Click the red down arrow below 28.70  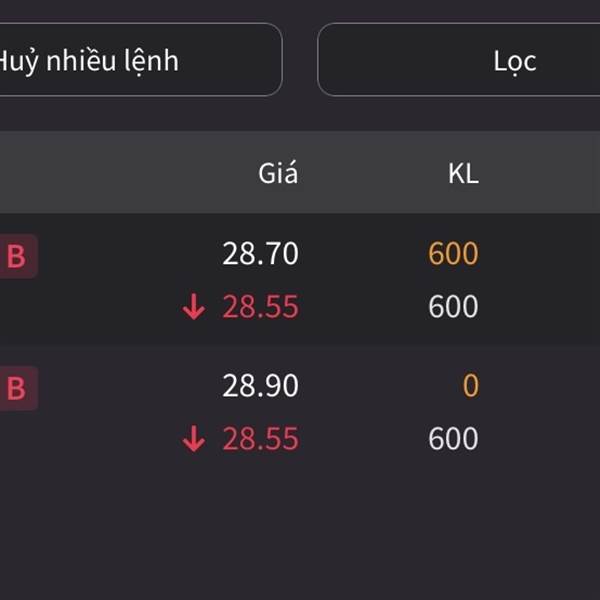[x=194, y=307]
